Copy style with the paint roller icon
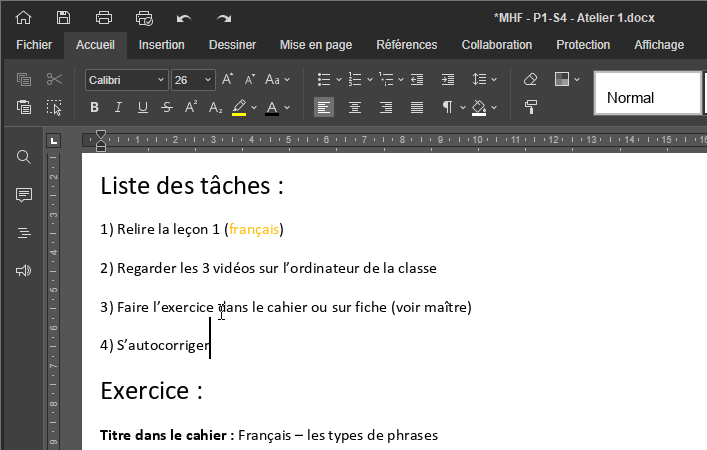The height and width of the screenshot is (450, 707). (x=531, y=107)
